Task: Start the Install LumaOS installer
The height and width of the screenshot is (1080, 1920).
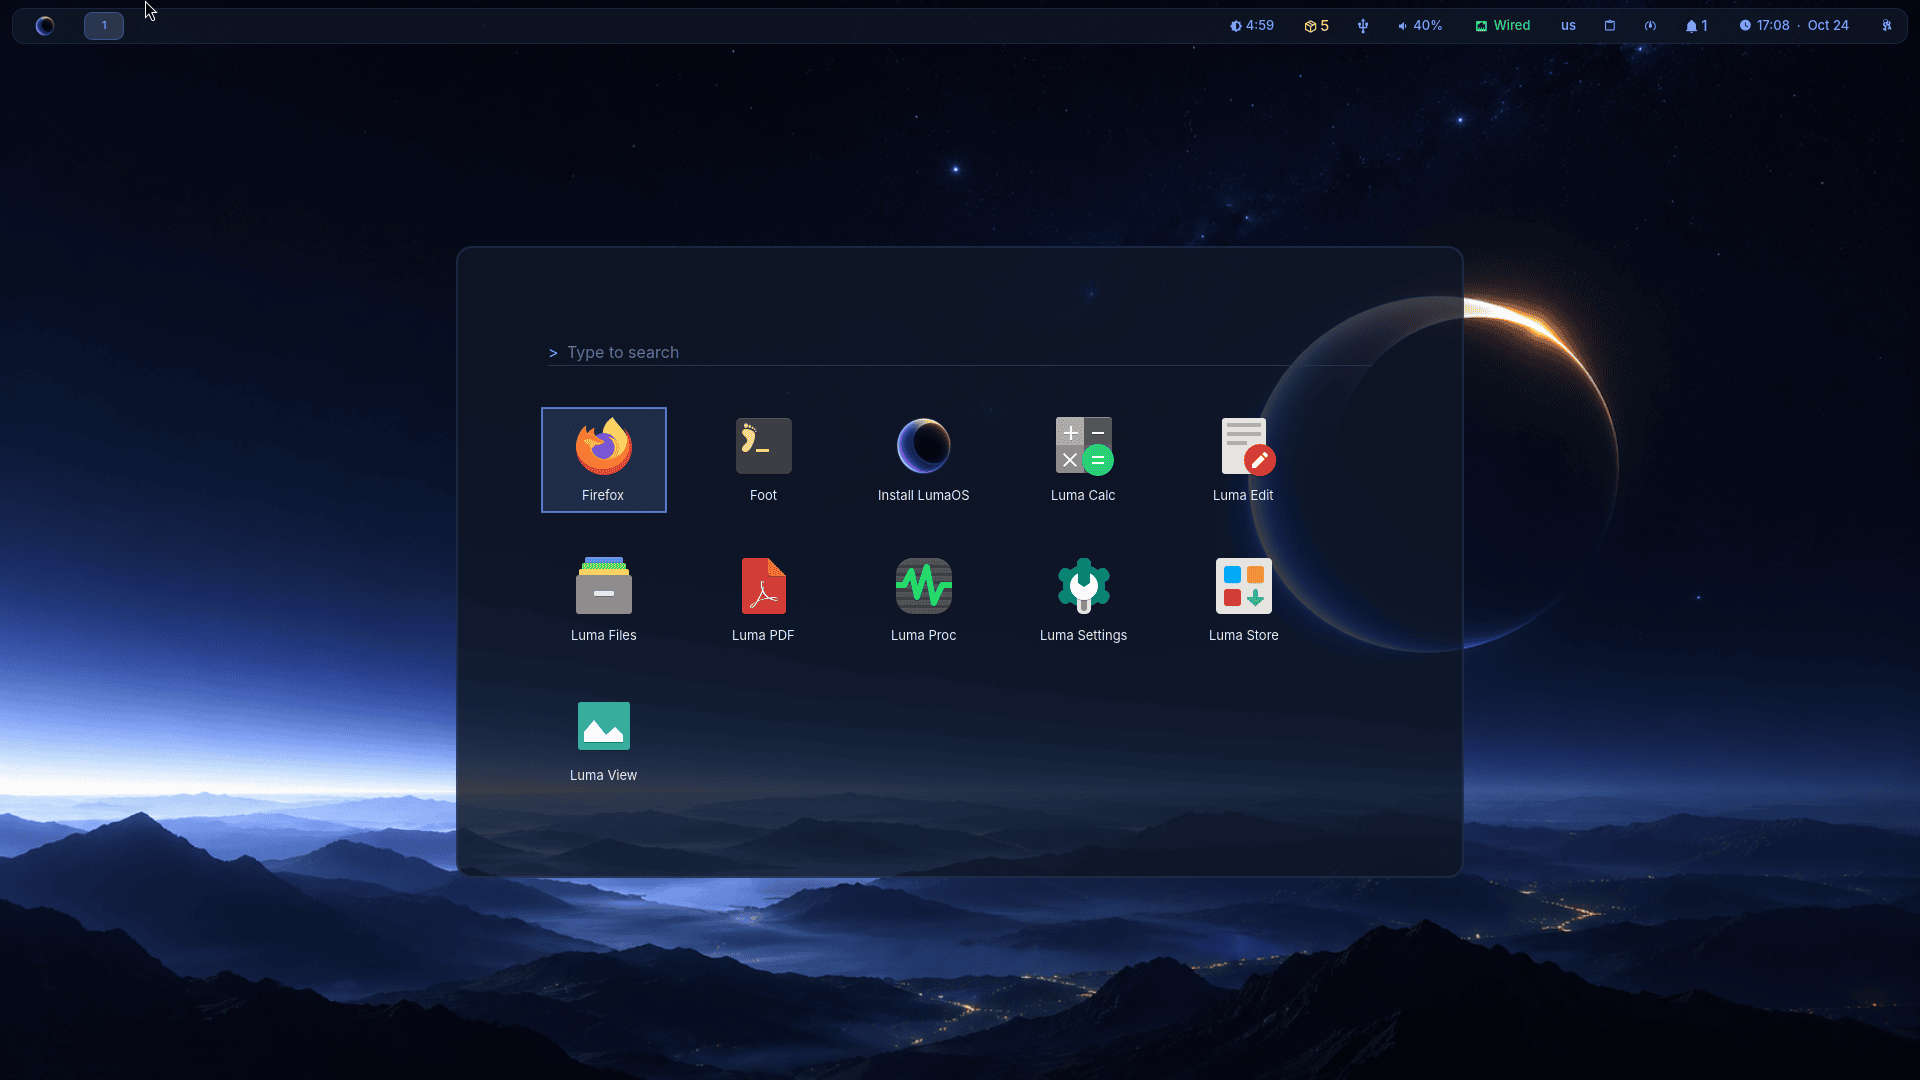Action: tap(923, 460)
